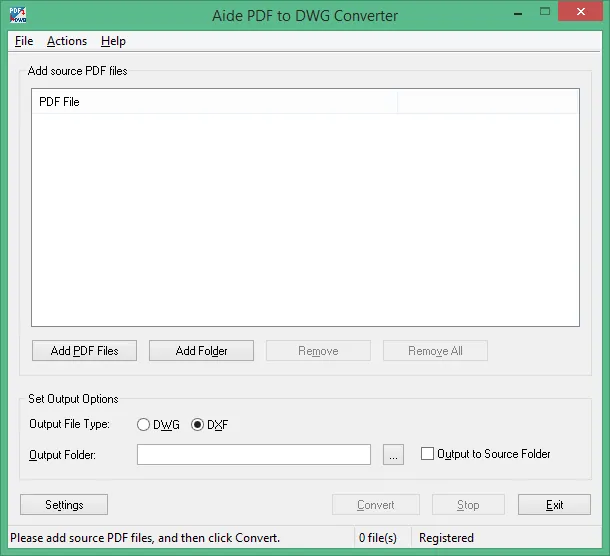Click the Remove button
This screenshot has width=610, height=556.
[x=318, y=351]
